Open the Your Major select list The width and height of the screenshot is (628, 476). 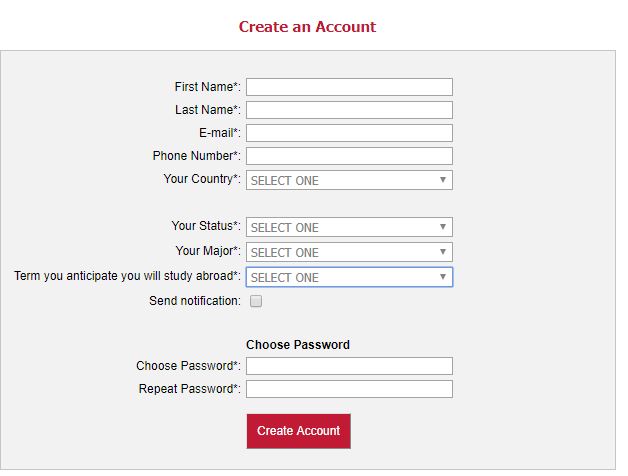tap(349, 252)
